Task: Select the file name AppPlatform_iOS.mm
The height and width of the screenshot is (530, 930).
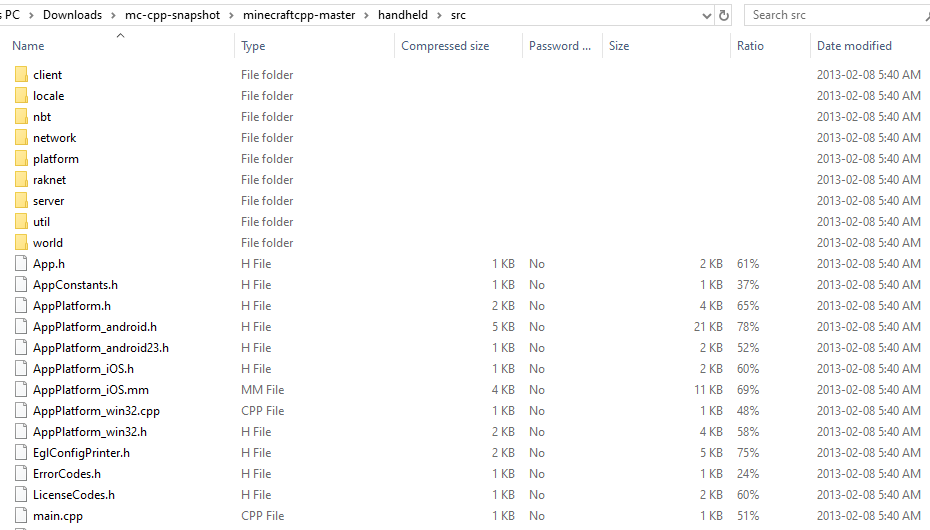Action: [x=91, y=389]
